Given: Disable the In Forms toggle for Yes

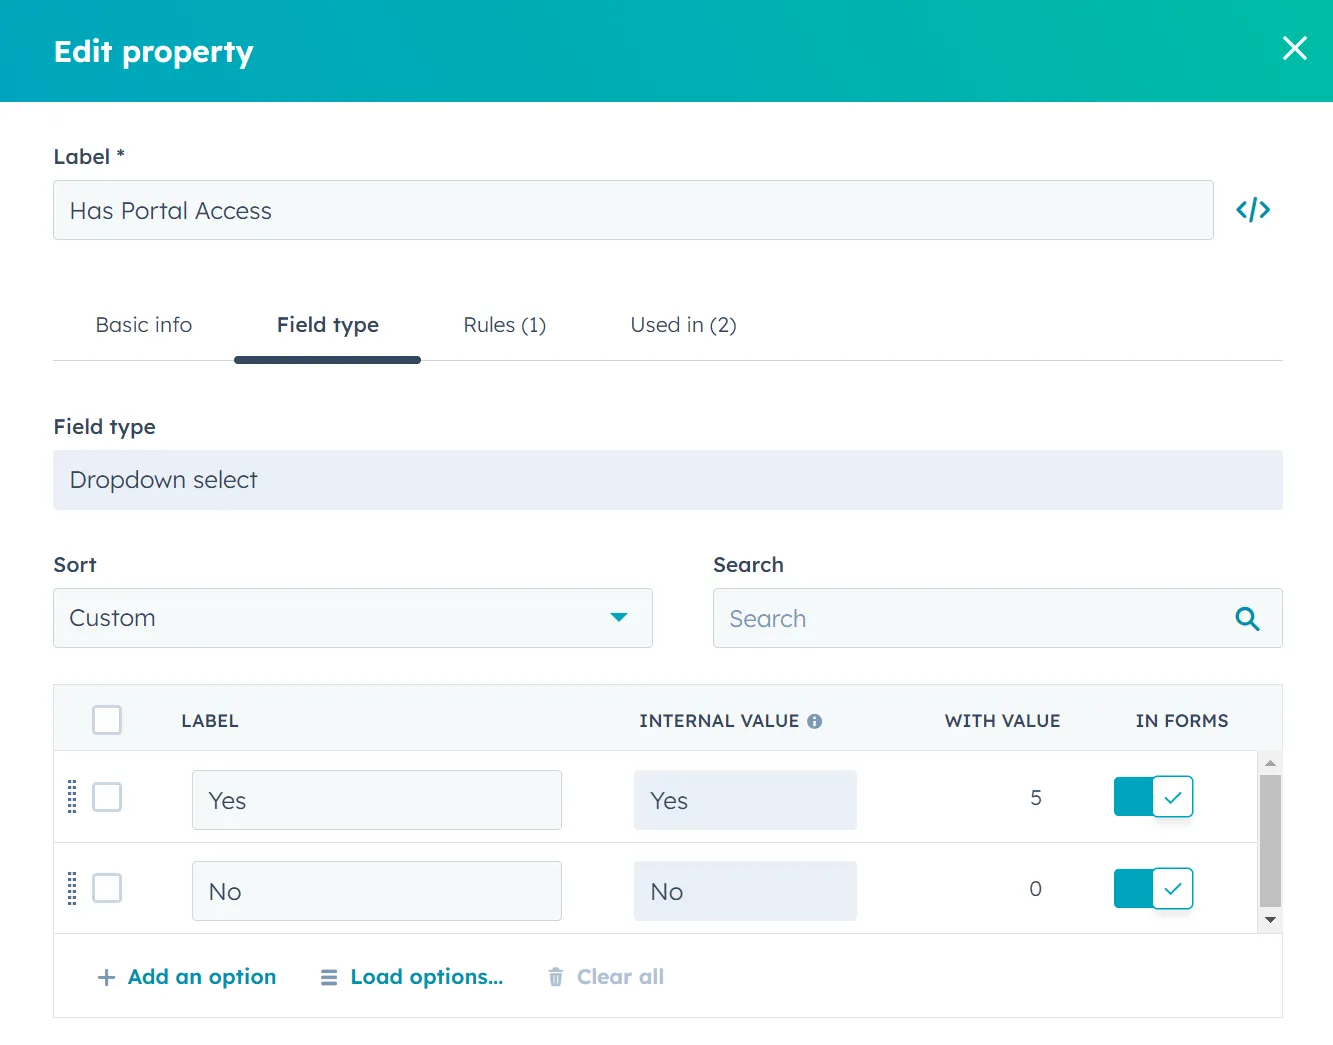Looking at the screenshot, I should pyautogui.click(x=1152, y=796).
